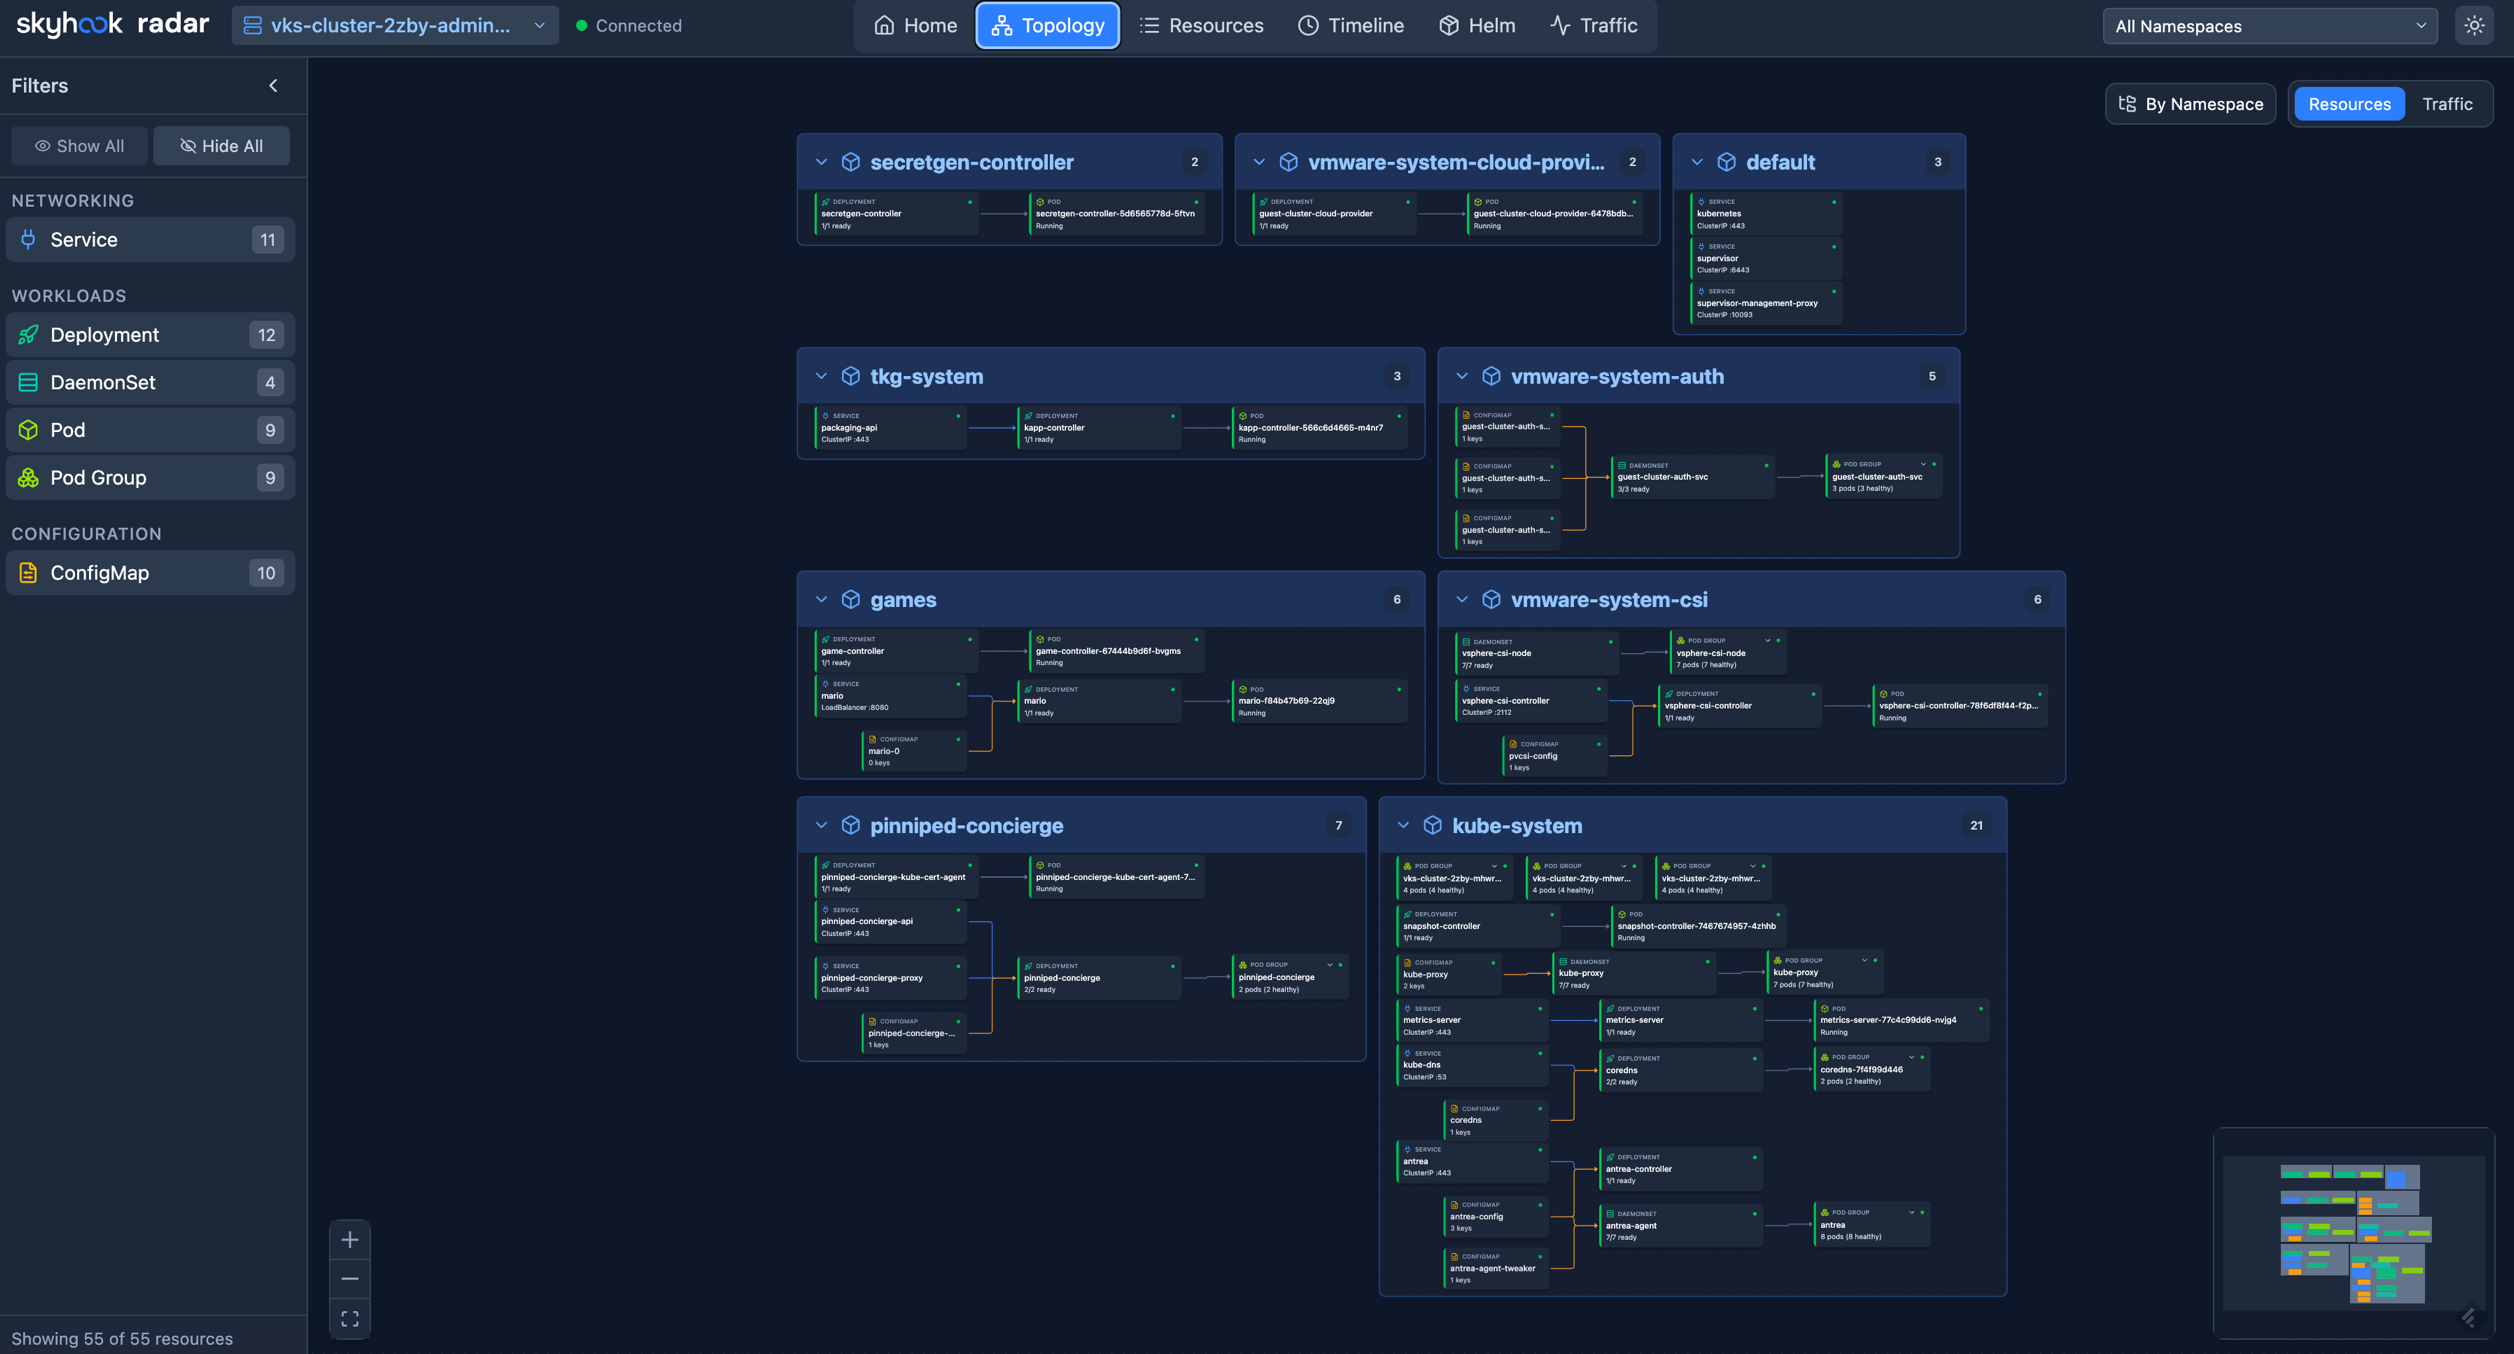
Task: Click the minimap overview thumbnail
Action: 2353,1233
